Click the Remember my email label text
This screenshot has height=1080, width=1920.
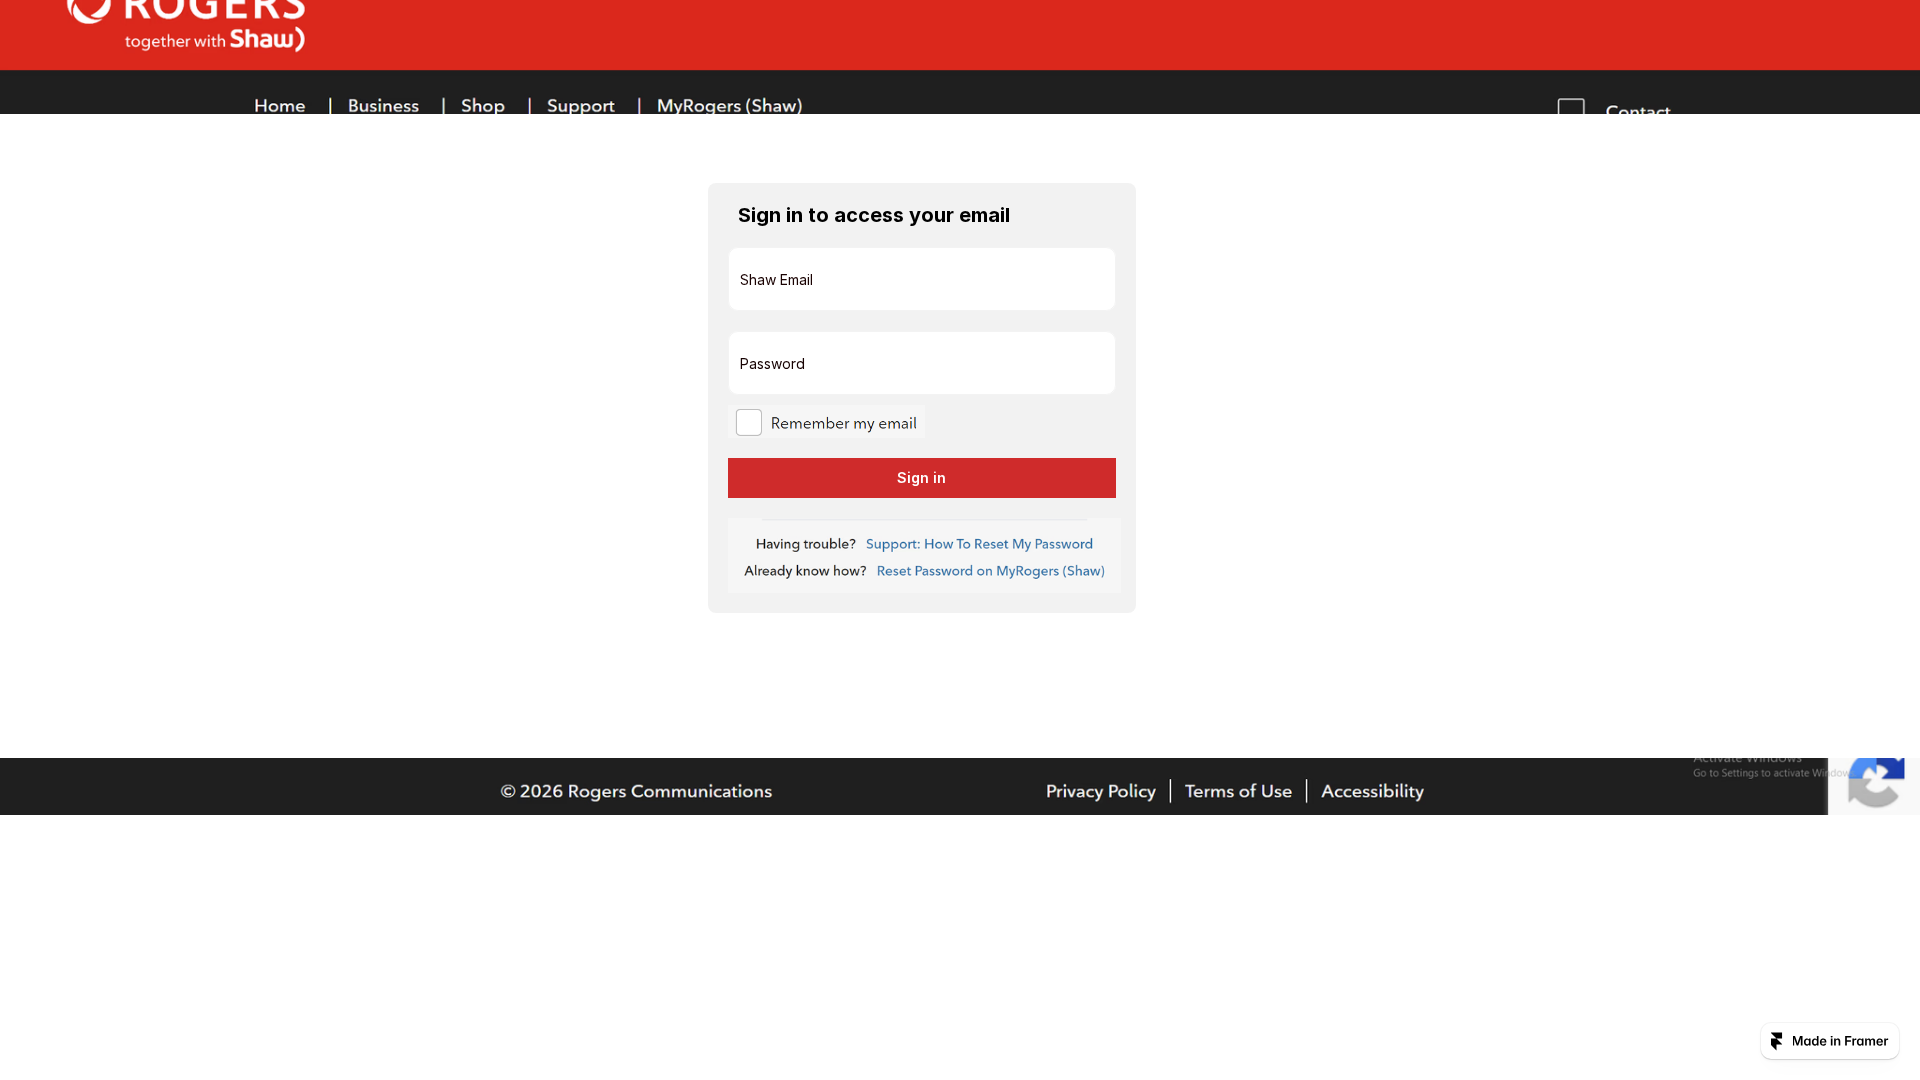[844, 423]
